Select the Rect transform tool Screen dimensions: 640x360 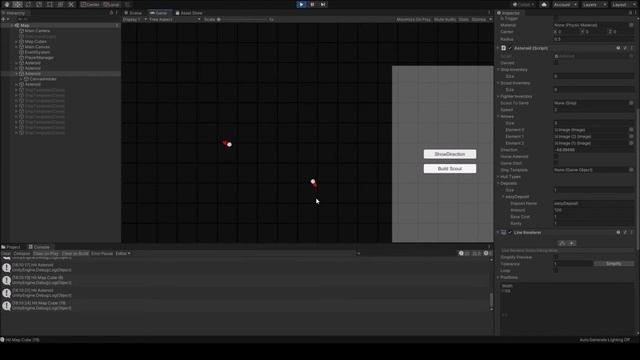pos(49,4)
